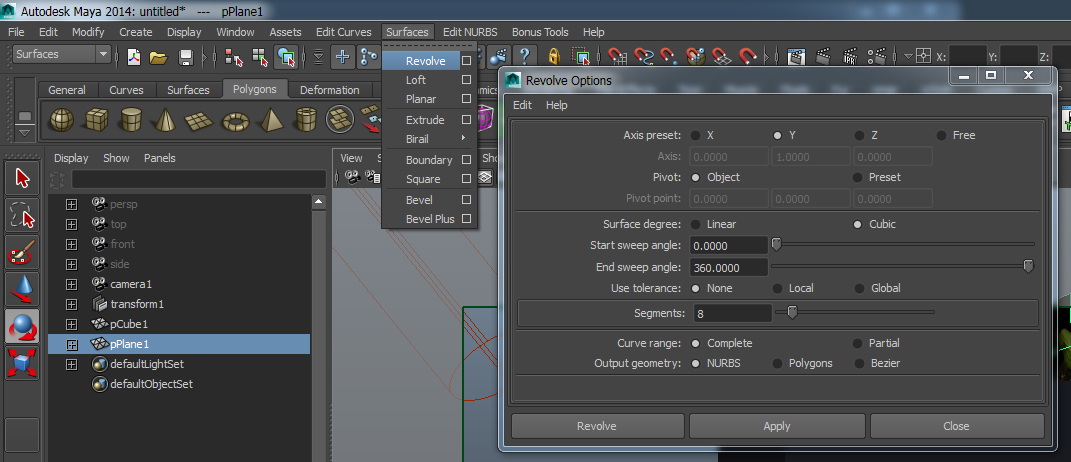Activate the Scale tool cube icon
Image resolution: width=1071 pixels, height=462 pixels.
pyautogui.click(x=22, y=362)
